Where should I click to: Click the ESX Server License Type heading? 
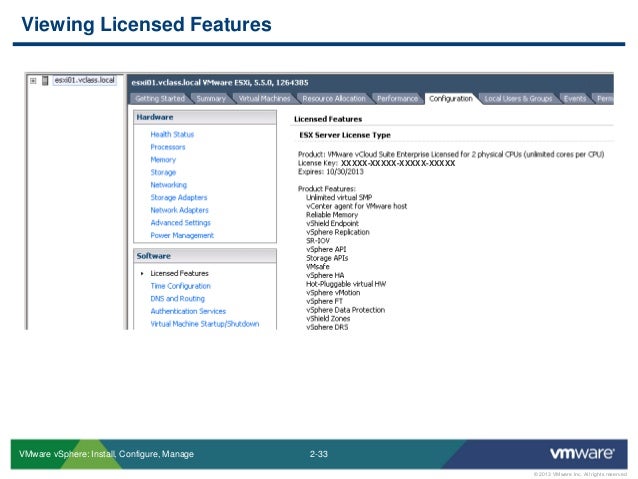point(345,135)
